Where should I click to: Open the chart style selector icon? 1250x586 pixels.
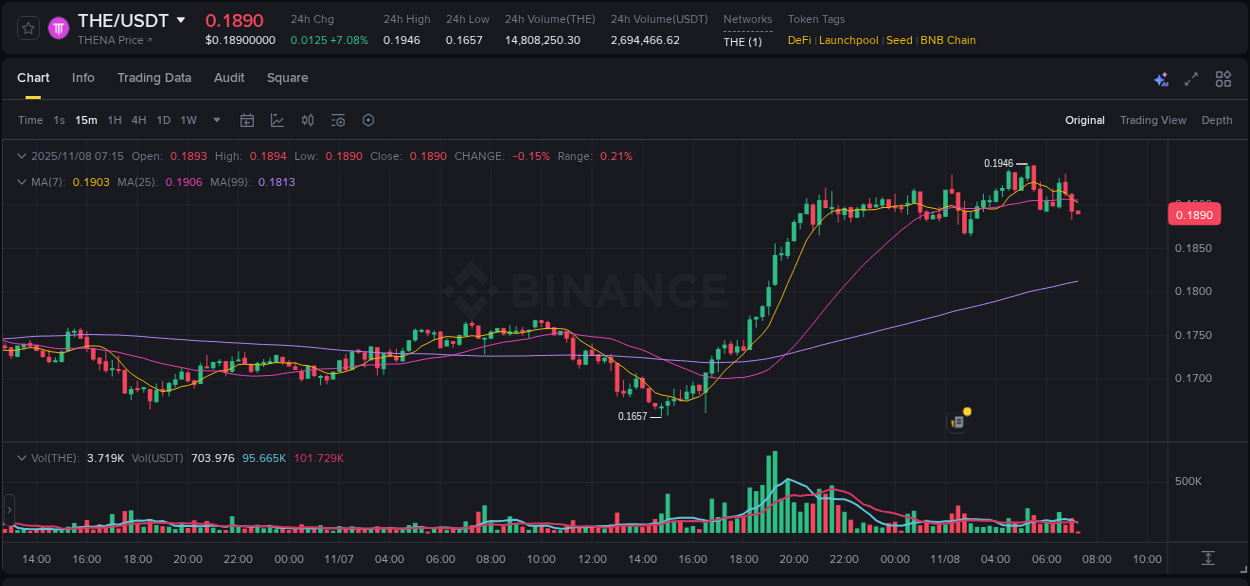click(277, 120)
